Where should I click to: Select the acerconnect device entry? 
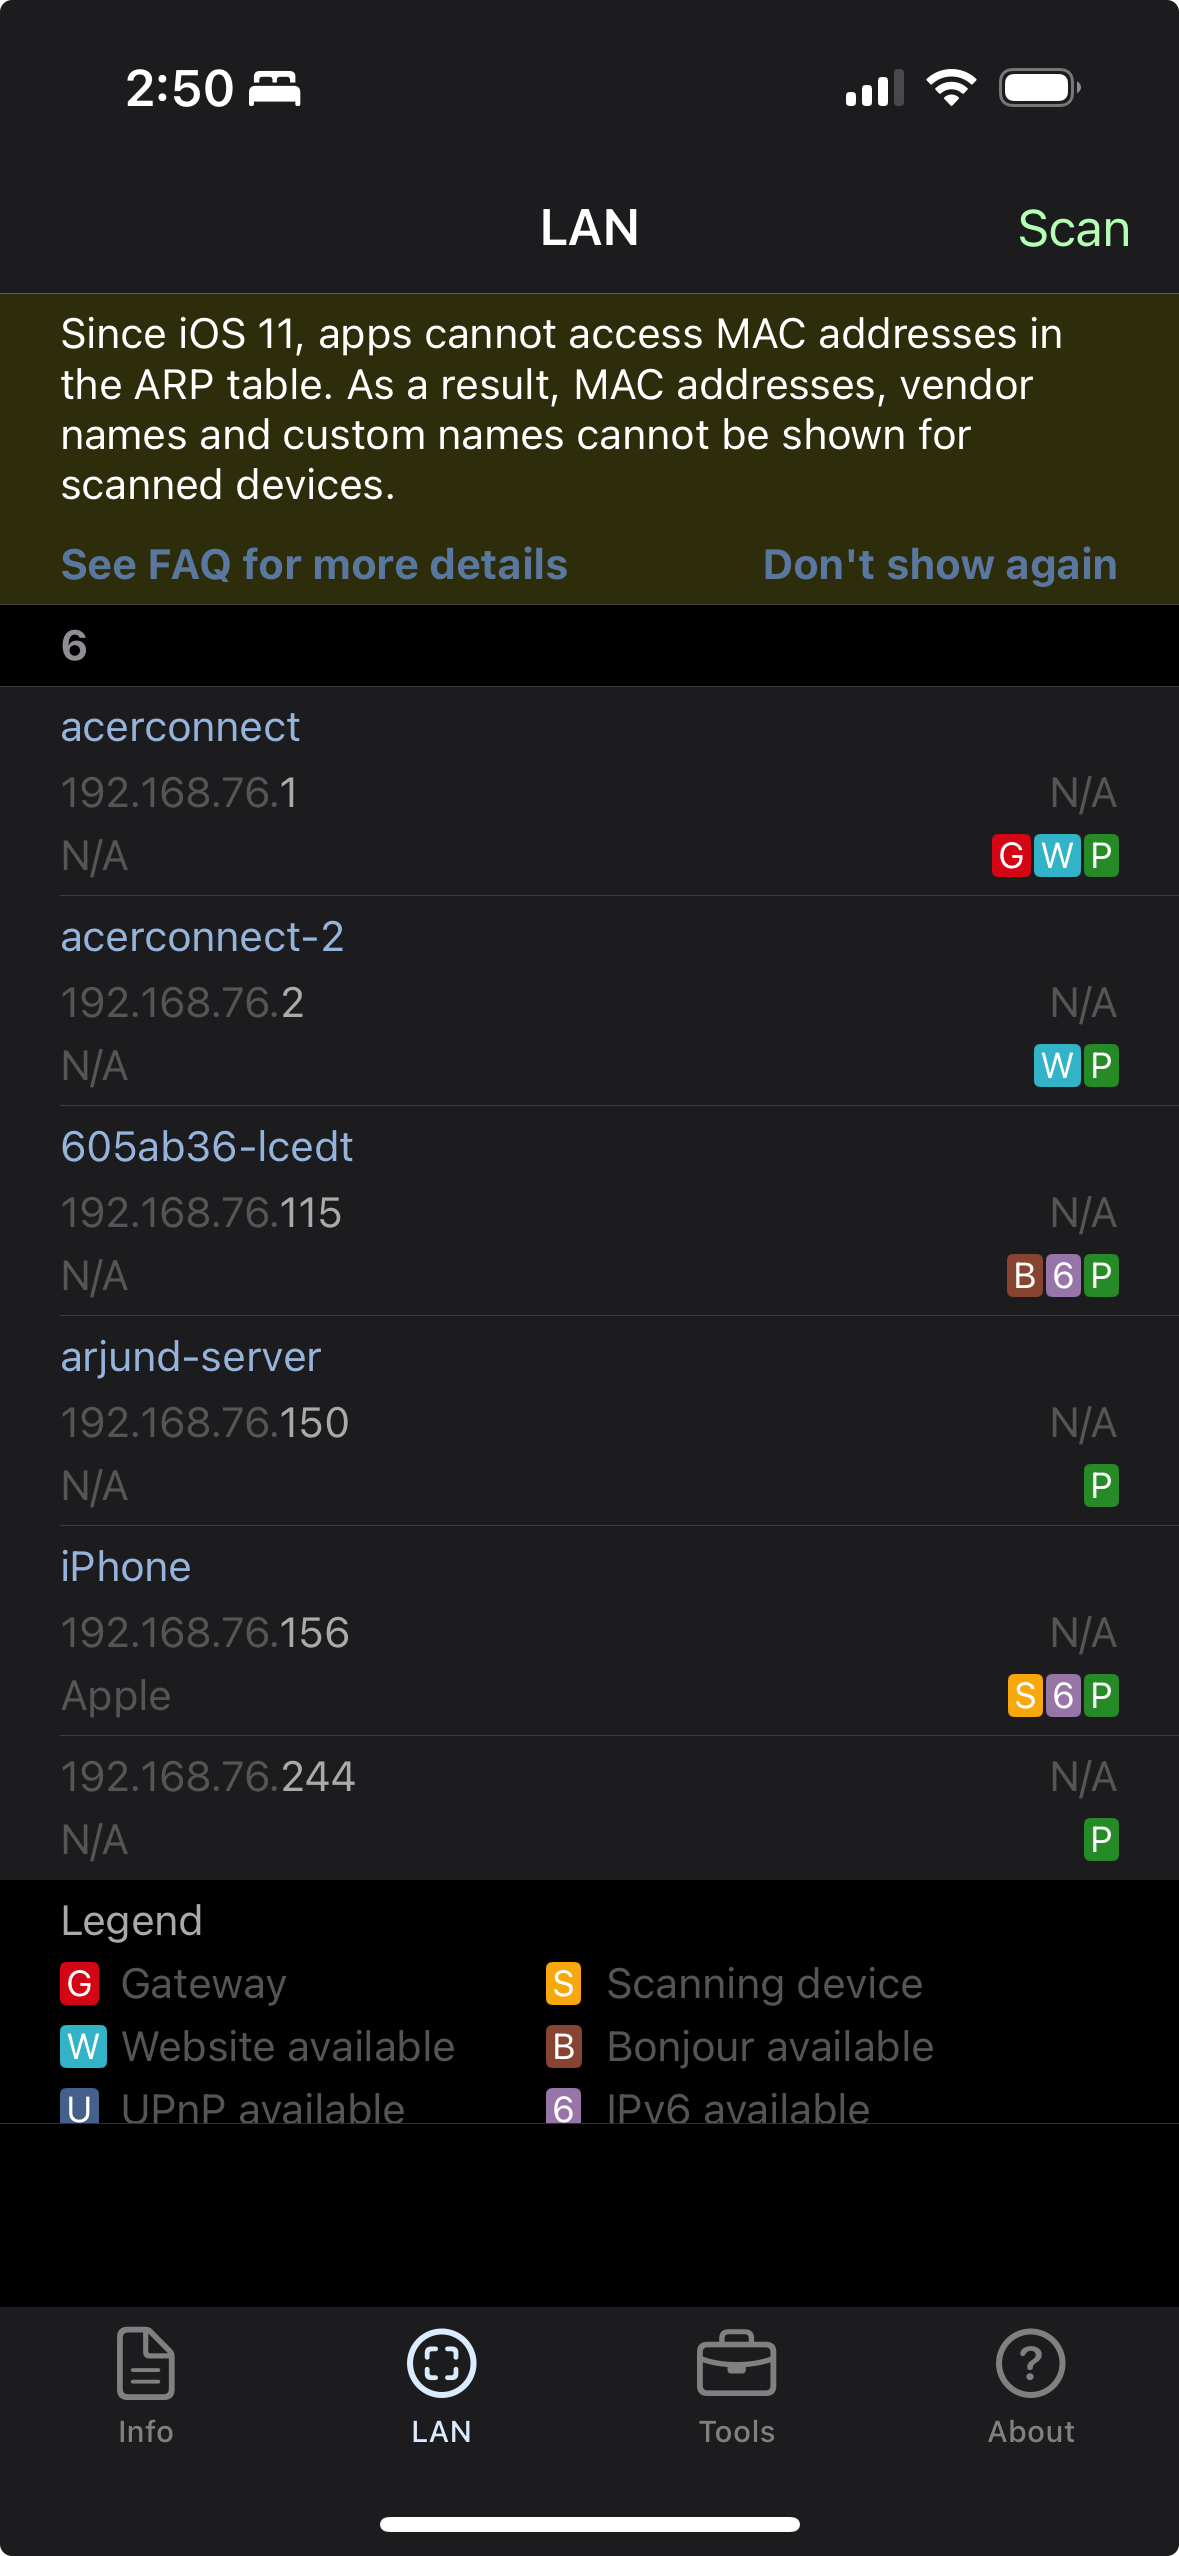click(x=400, y=790)
